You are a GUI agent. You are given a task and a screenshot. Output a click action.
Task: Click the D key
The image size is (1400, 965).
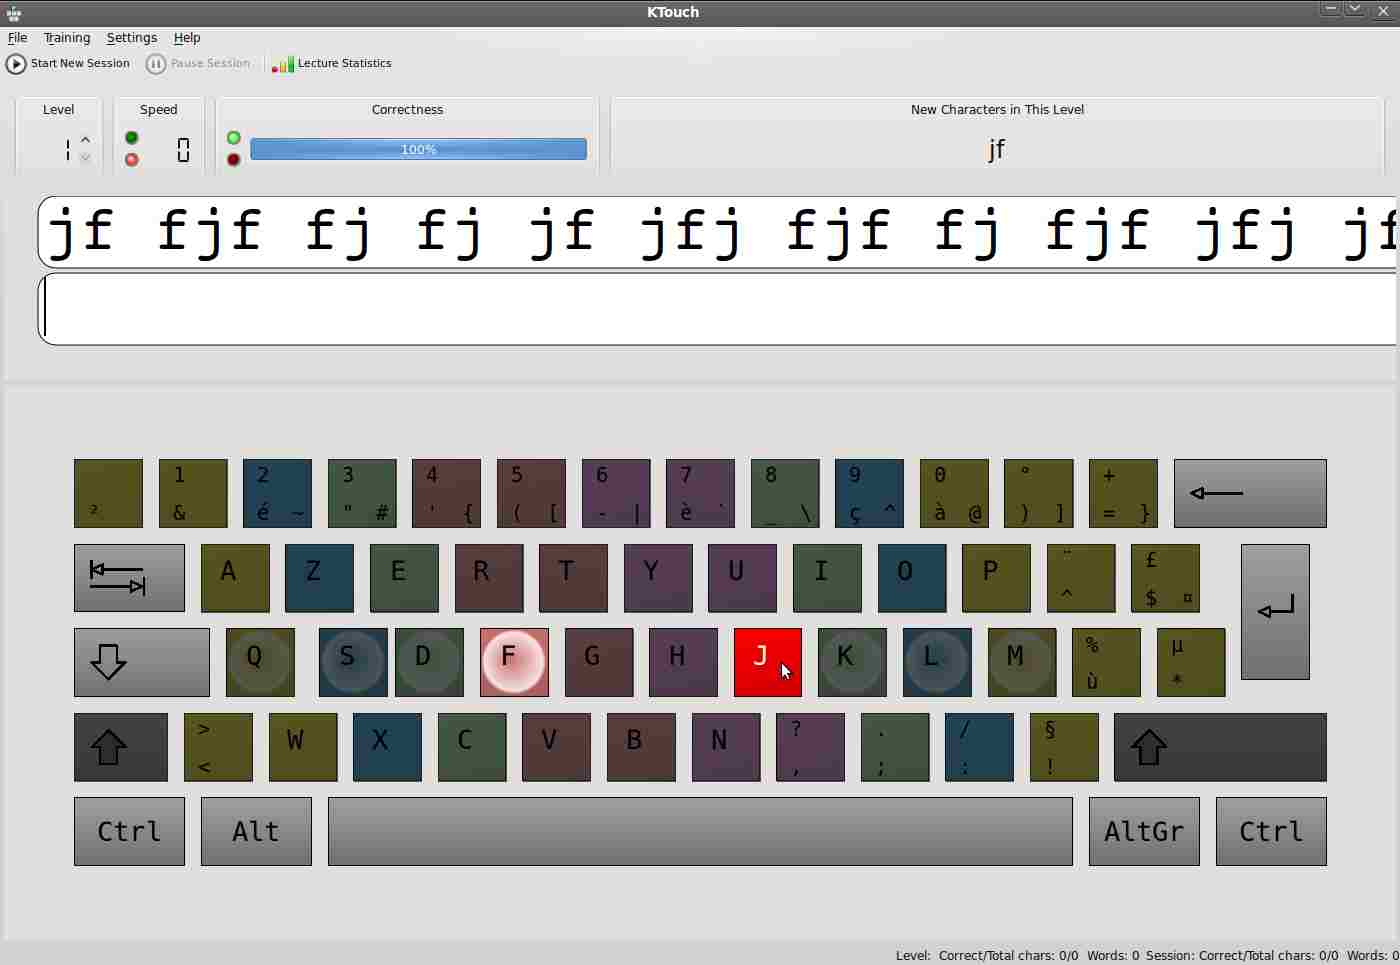[x=429, y=662]
